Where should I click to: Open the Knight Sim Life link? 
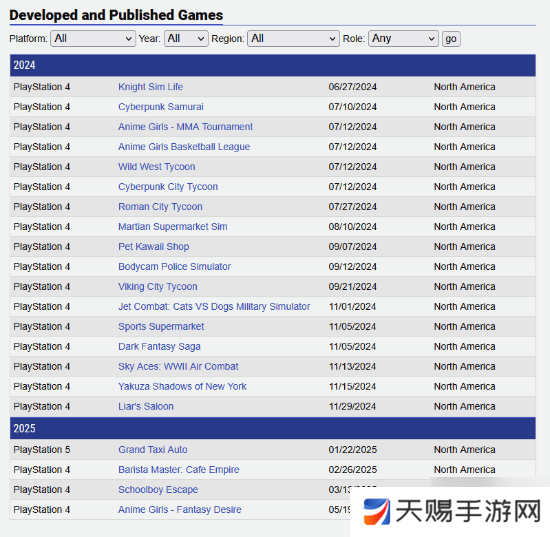pyautogui.click(x=150, y=87)
